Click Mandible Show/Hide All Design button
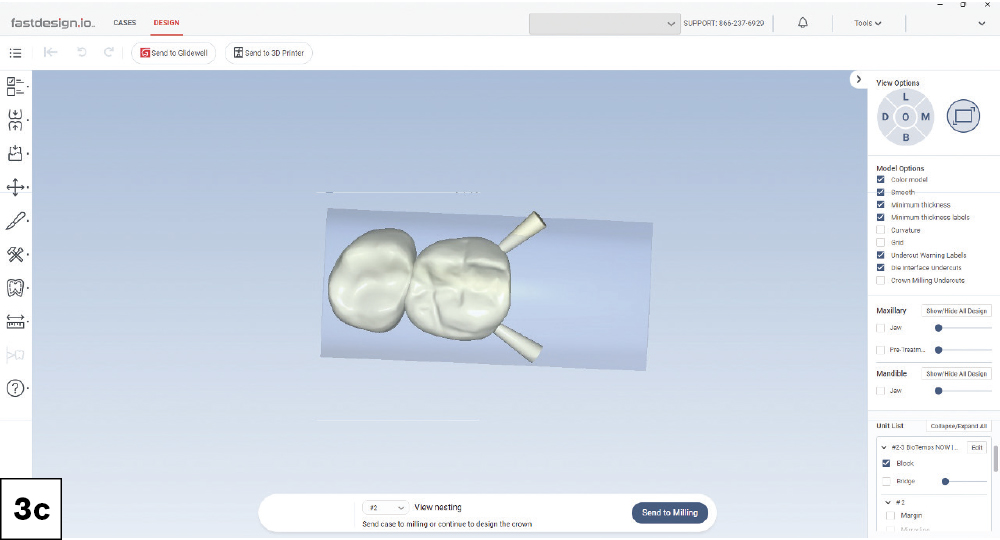The width and height of the screenshot is (1000, 540). (x=956, y=374)
